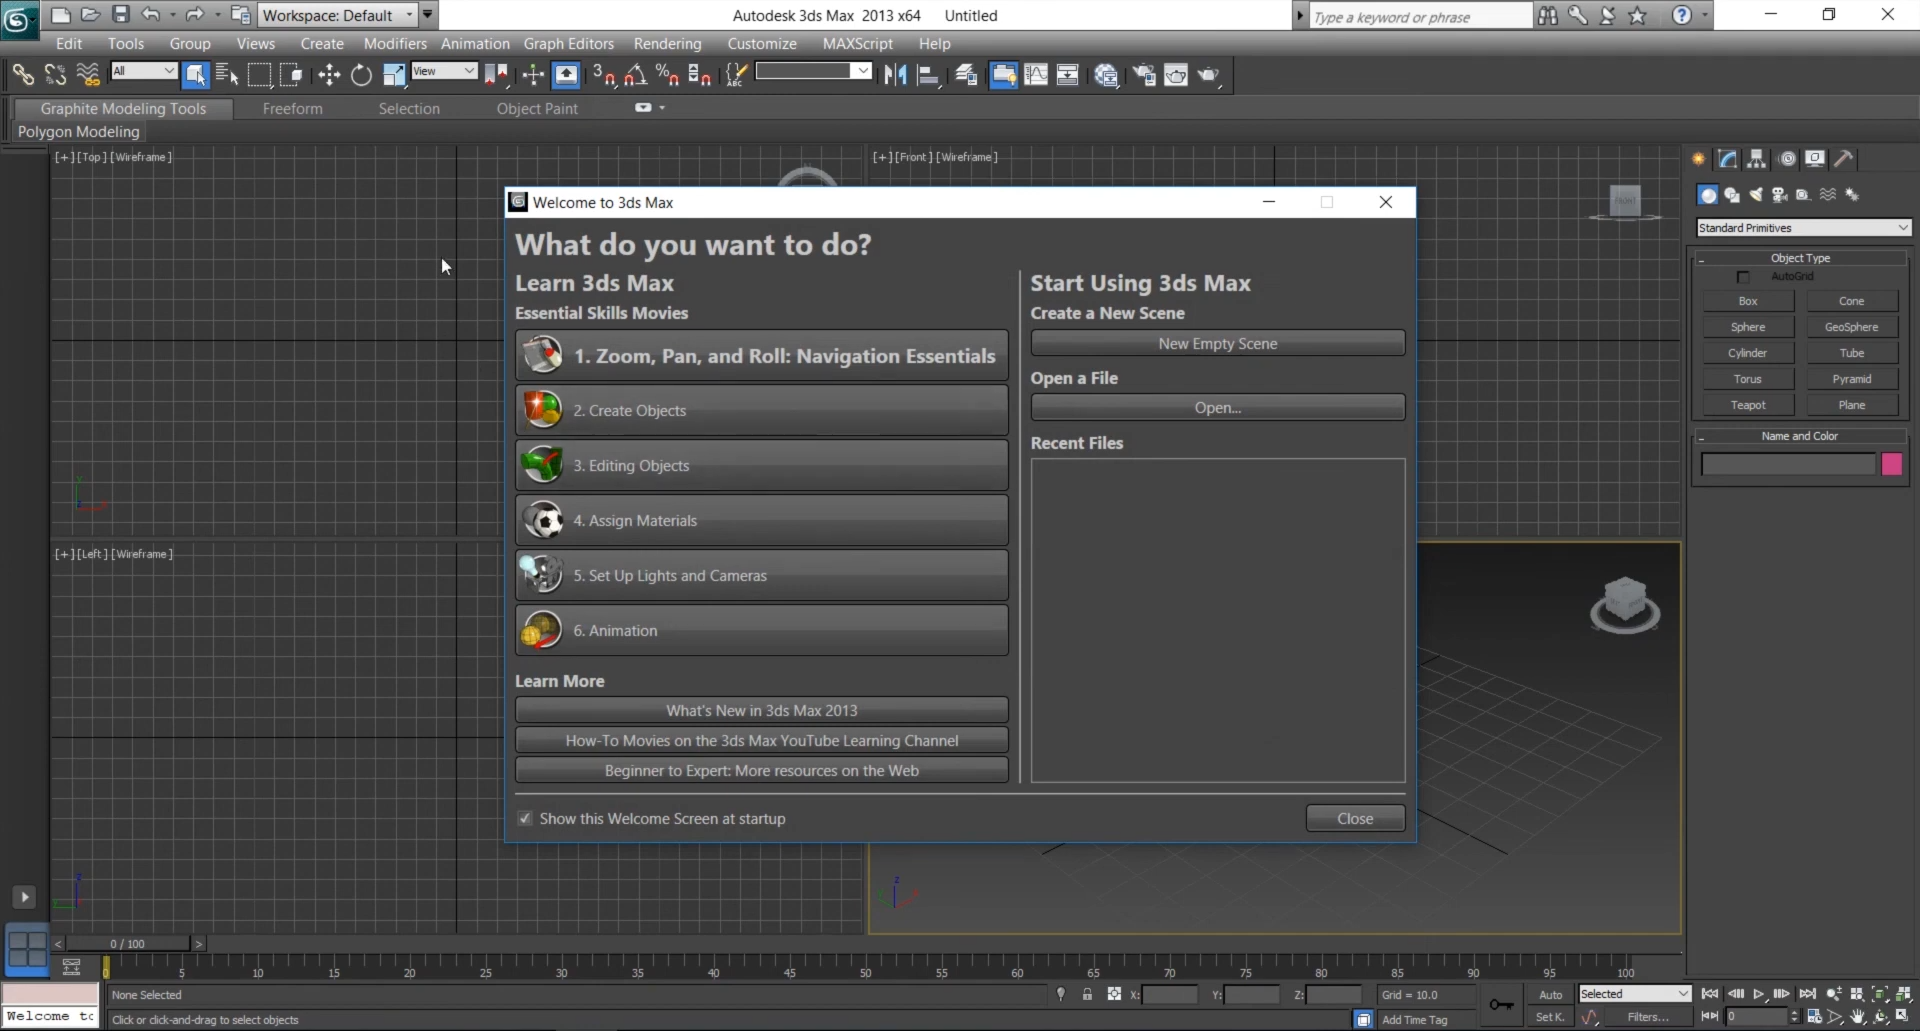This screenshot has width=1920, height=1031.
Task: Click the pink object color swatch
Action: point(1891,464)
